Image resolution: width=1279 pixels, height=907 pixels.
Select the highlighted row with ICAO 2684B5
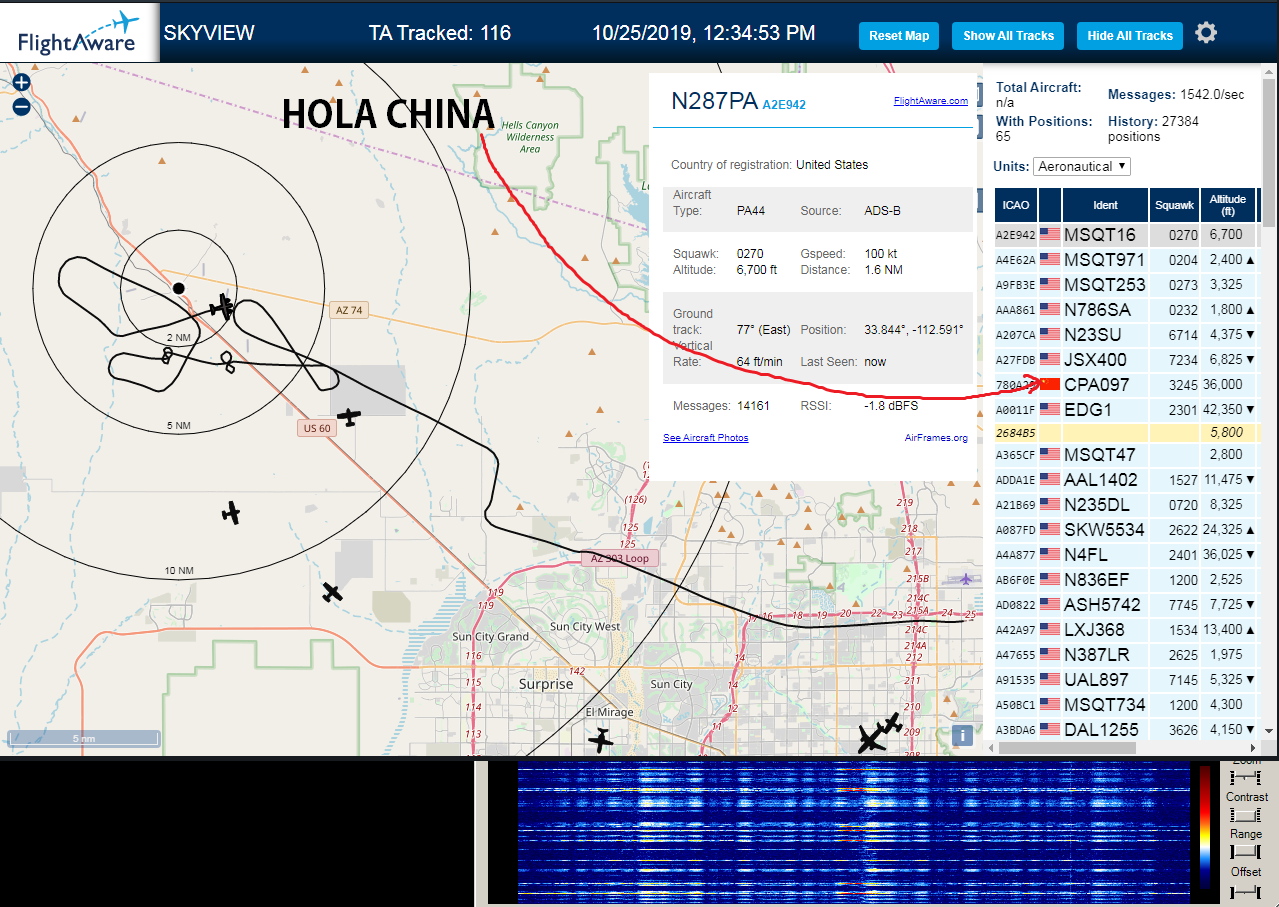click(1127, 432)
